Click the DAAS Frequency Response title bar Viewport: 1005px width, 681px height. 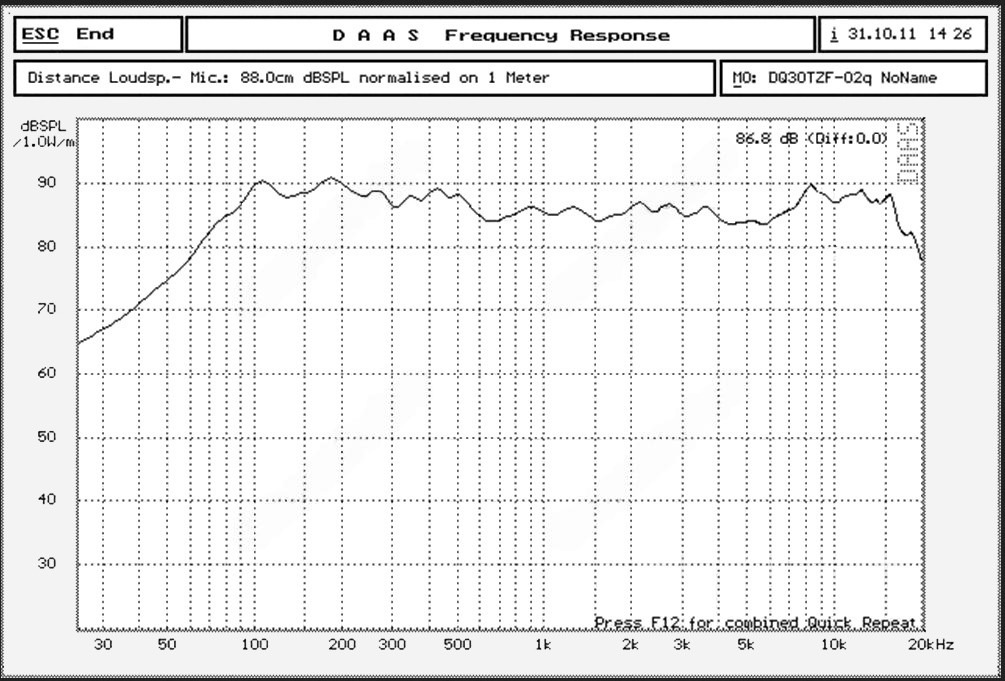[x=500, y=35]
